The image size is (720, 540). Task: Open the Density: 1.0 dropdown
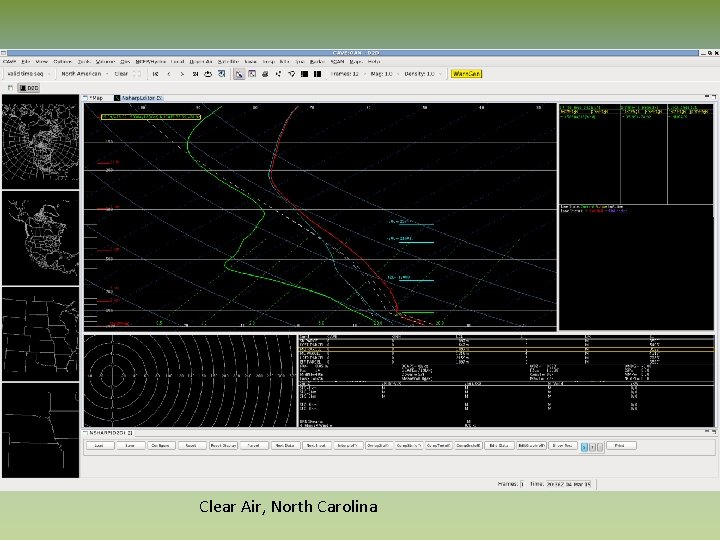(x=422, y=74)
